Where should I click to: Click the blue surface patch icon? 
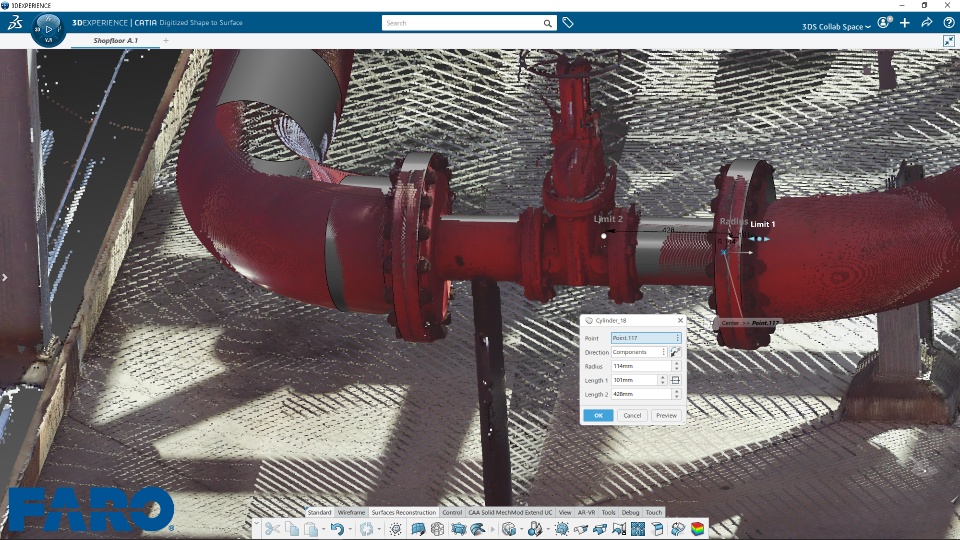click(x=459, y=528)
